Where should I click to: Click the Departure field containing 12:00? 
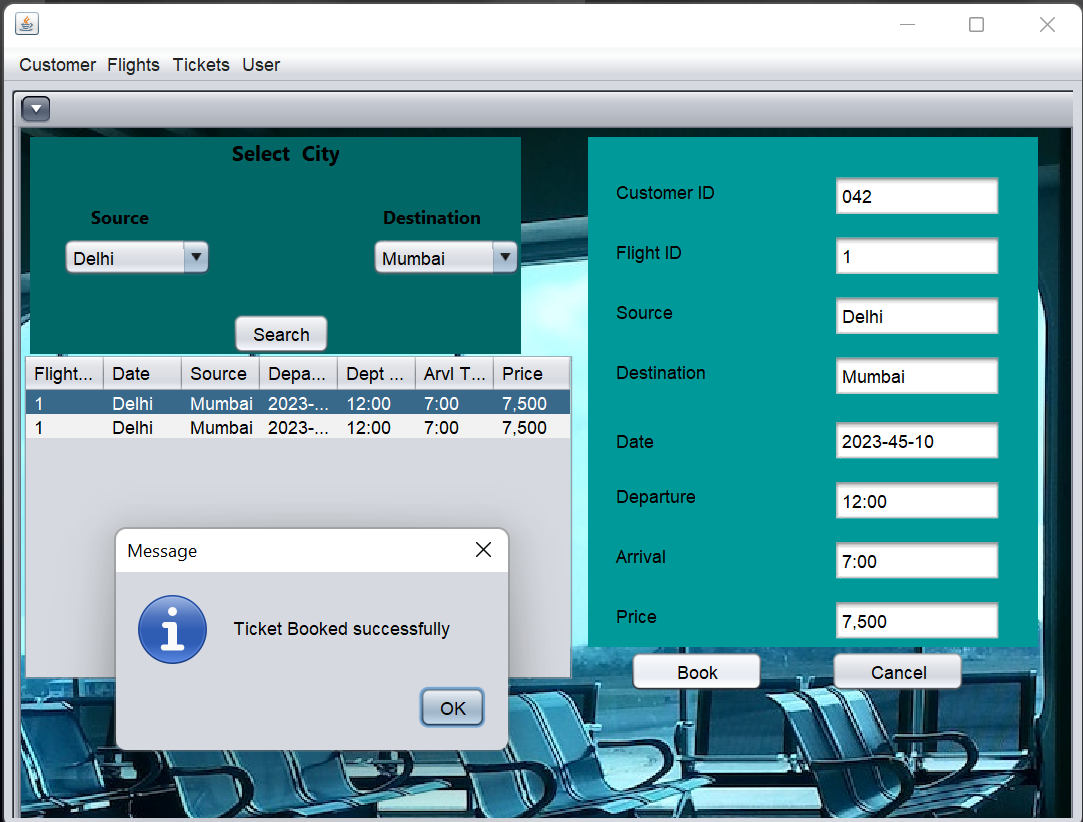[917, 501]
